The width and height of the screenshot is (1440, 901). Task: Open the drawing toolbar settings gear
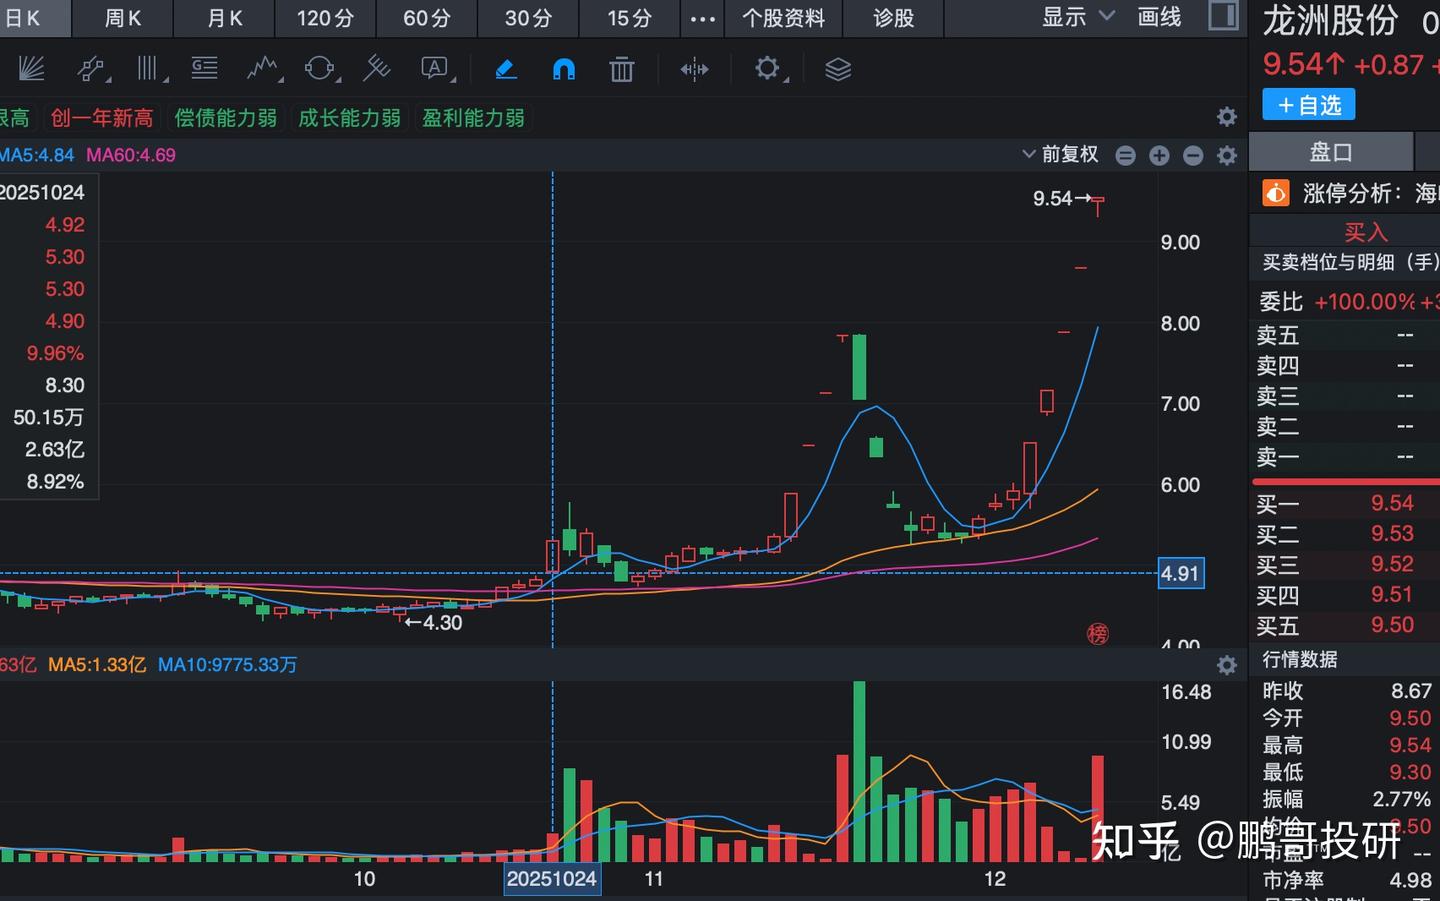coord(766,68)
